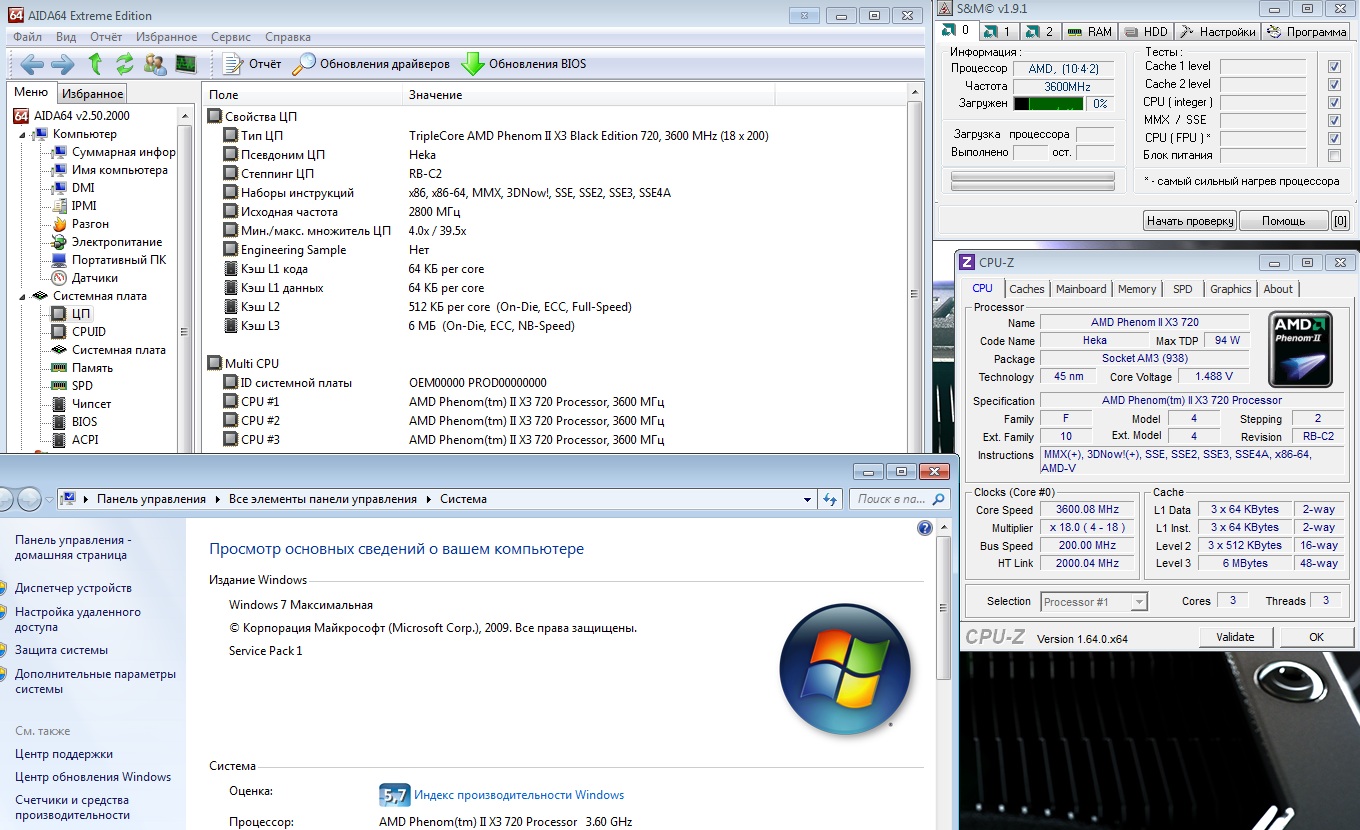Switch to CPU-Z Graphics tab
Viewport: 1360px width, 830px height.
click(x=1230, y=289)
